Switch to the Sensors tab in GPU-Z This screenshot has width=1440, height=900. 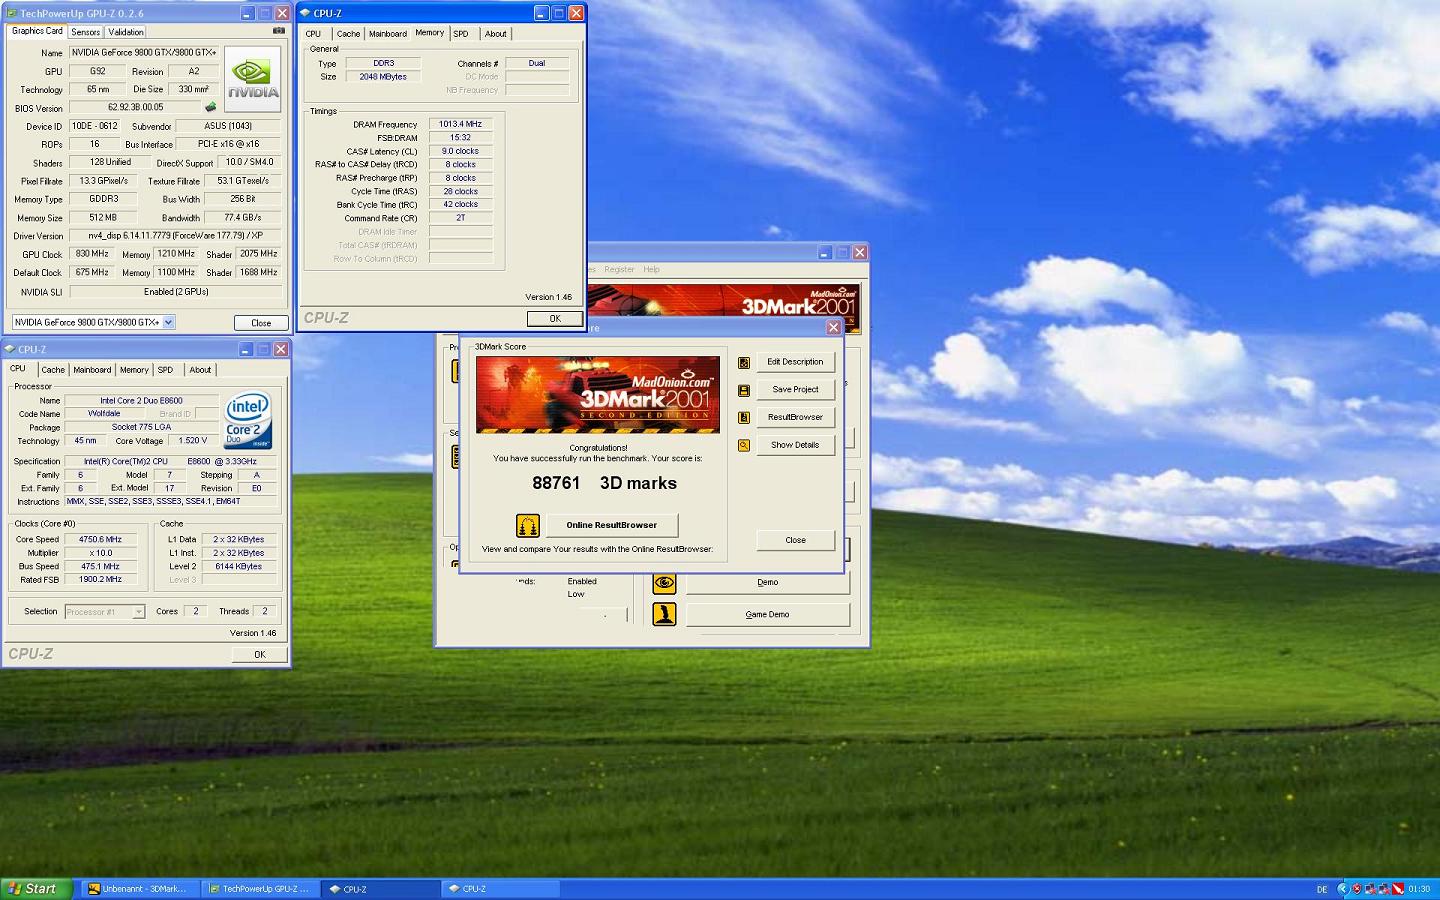pos(85,32)
